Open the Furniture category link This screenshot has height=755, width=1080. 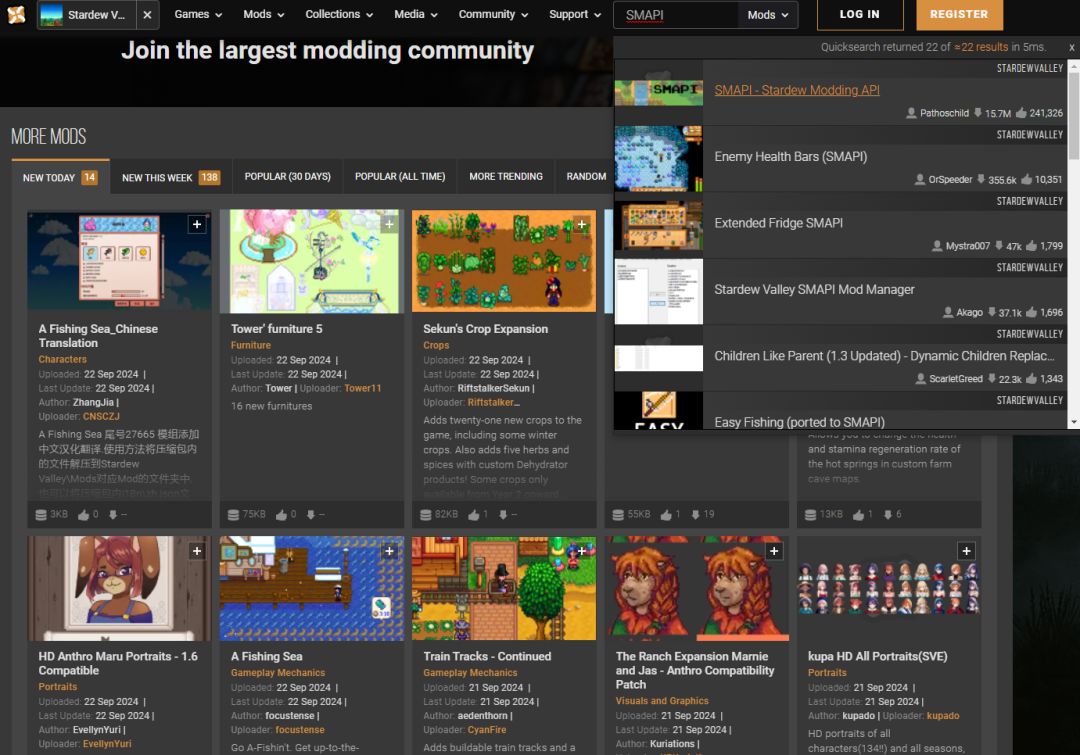coord(251,345)
